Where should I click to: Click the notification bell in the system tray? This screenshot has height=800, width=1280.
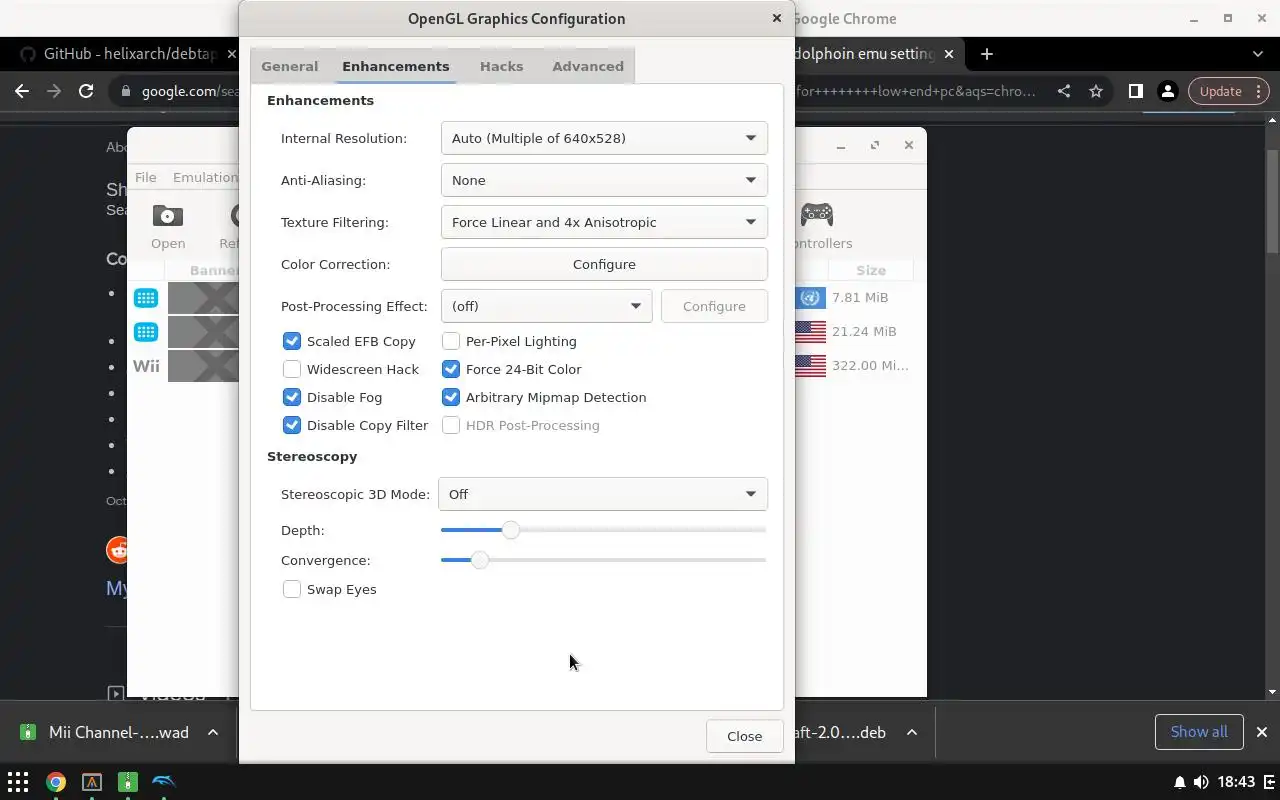point(1180,782)
